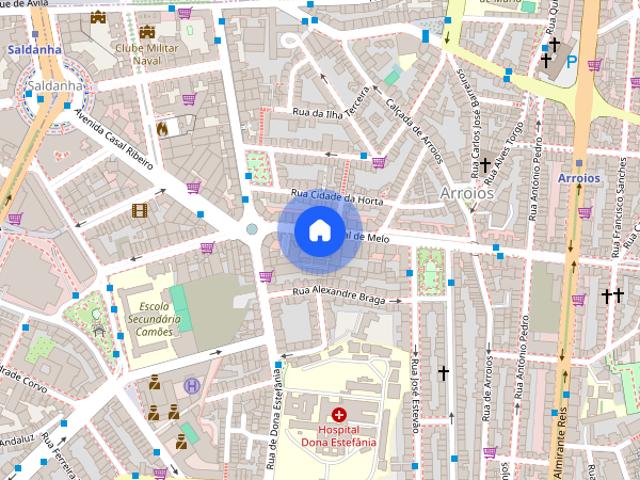Select the shopping cart icon on Rua Alexandre Braga corner
Screen dimensions: 640x480
266,276
